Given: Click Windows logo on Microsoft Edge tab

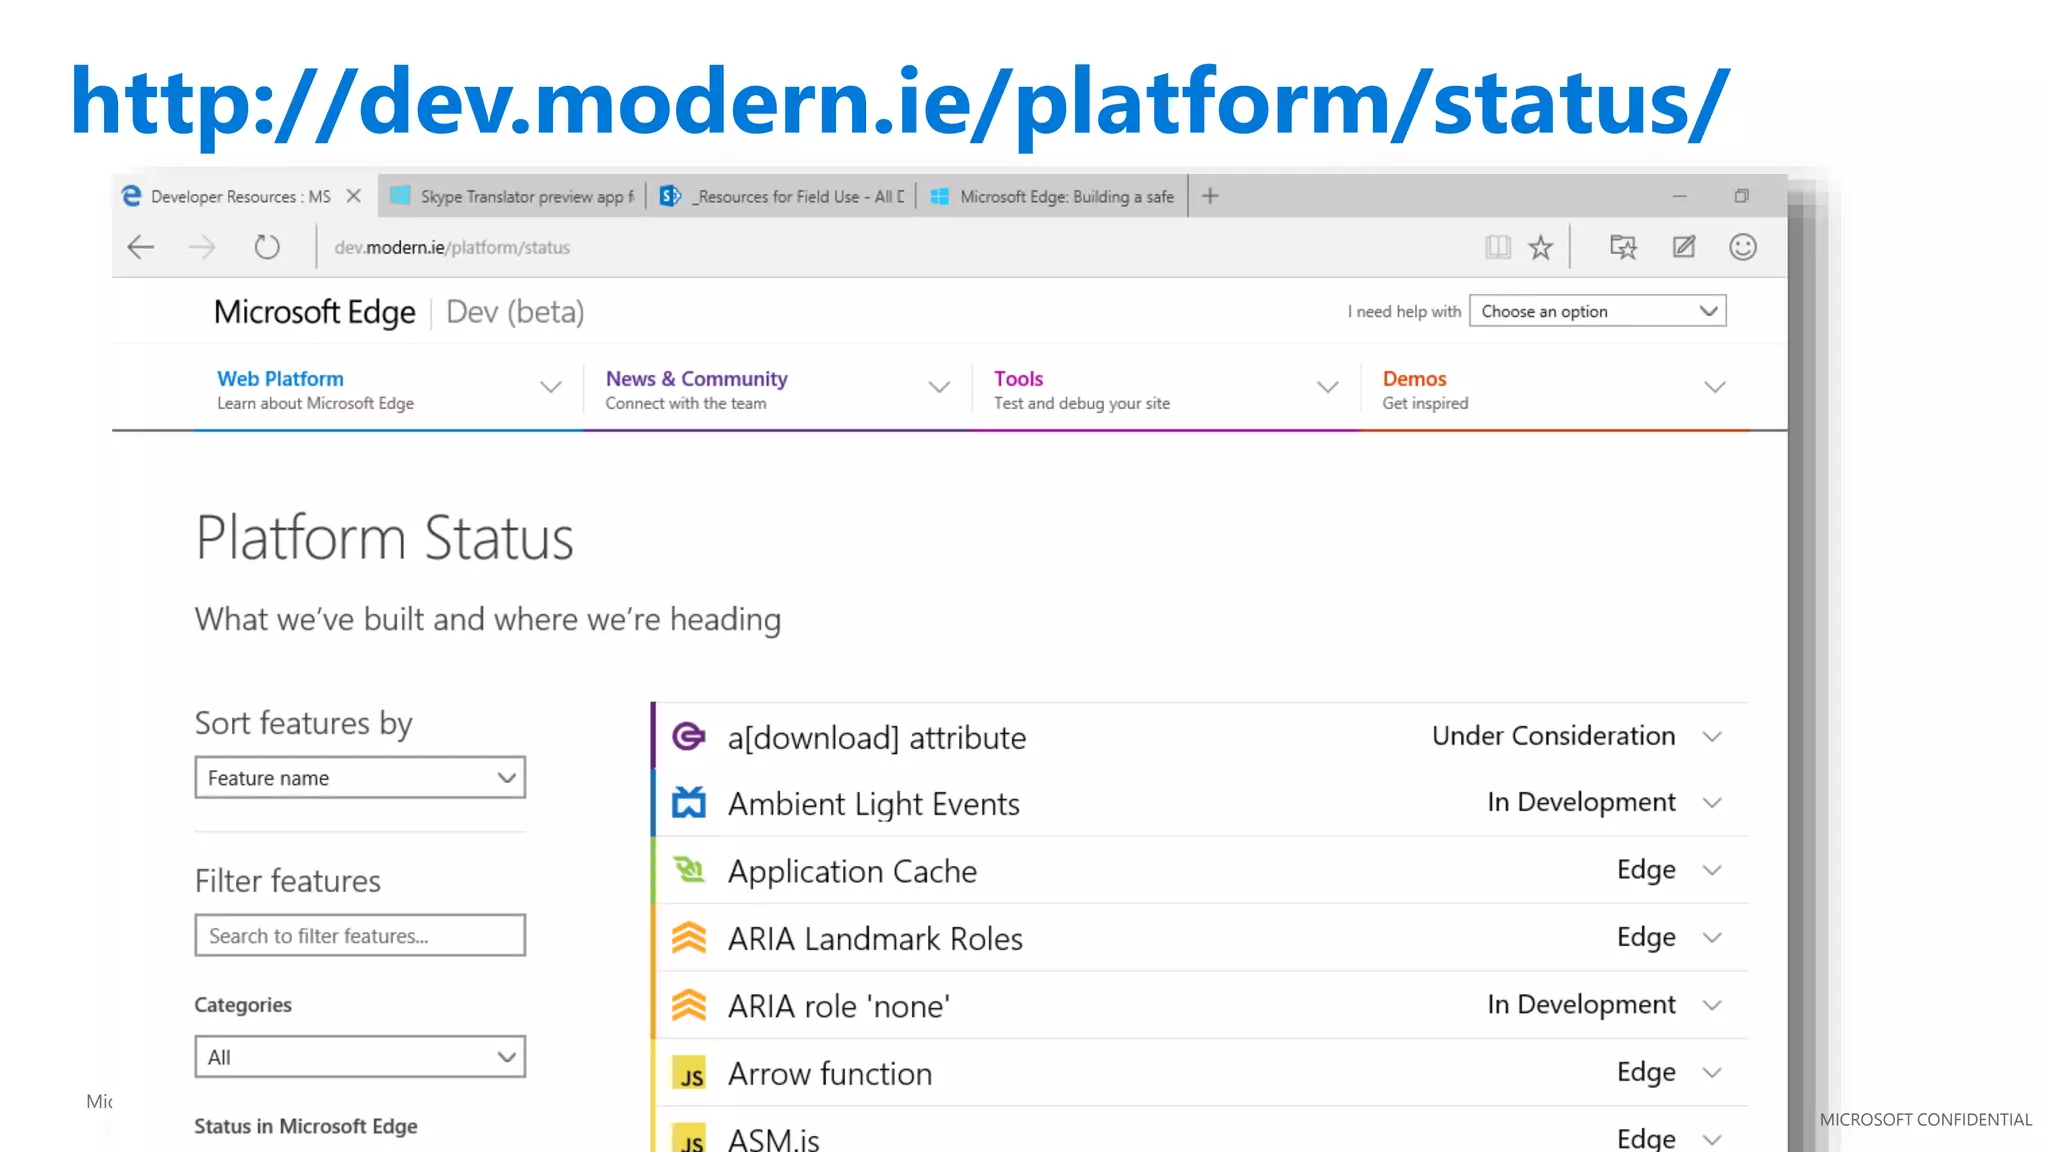Looking at the screenshot, I should [939, 196].
